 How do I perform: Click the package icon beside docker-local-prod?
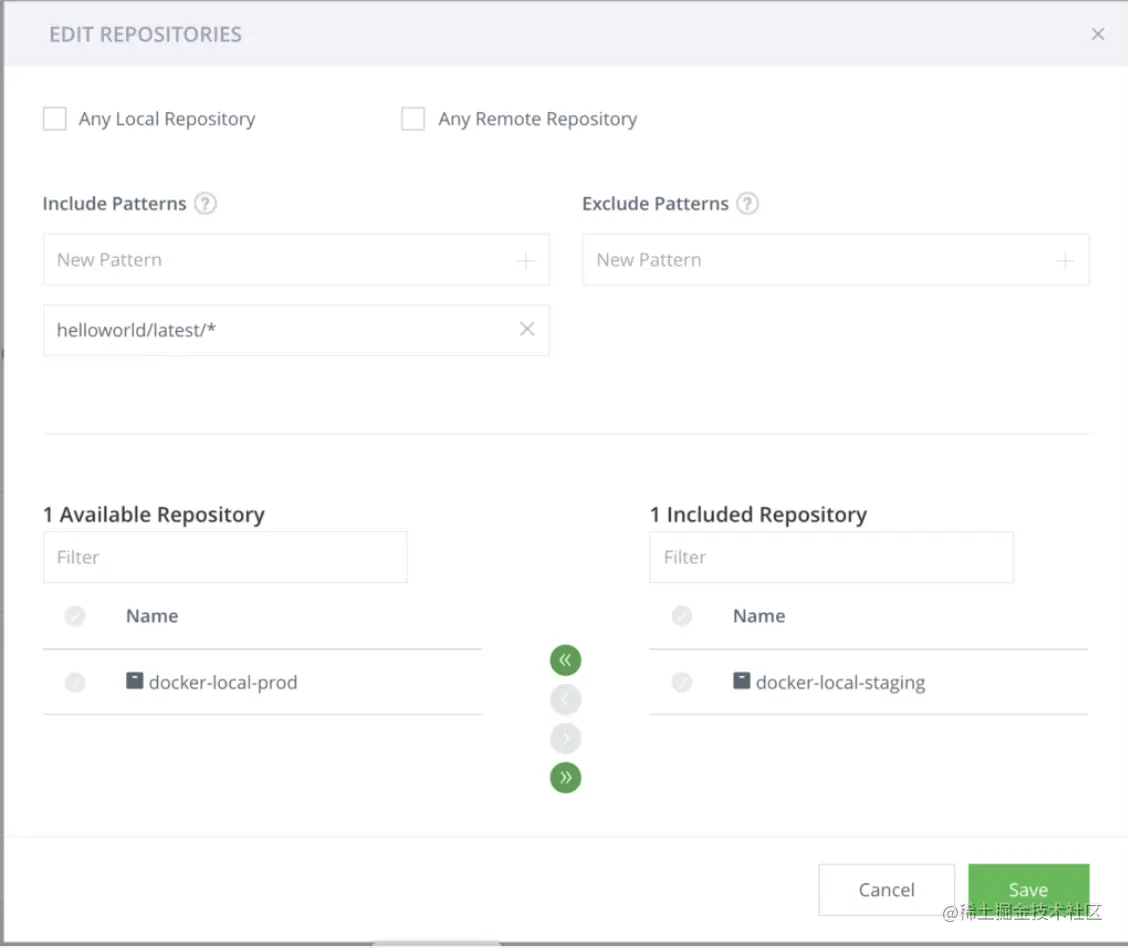135,681
